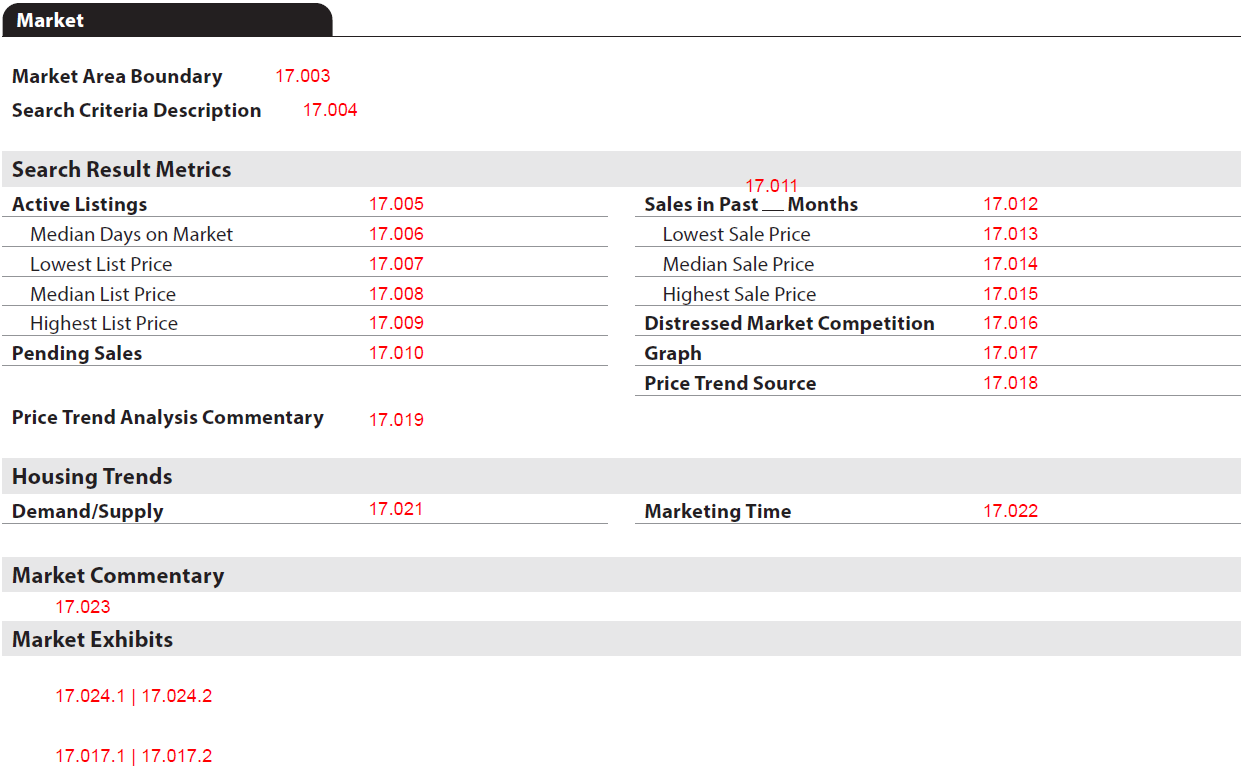
Task: Click the Distressed Market Competition label
Action: coord(790,324)
